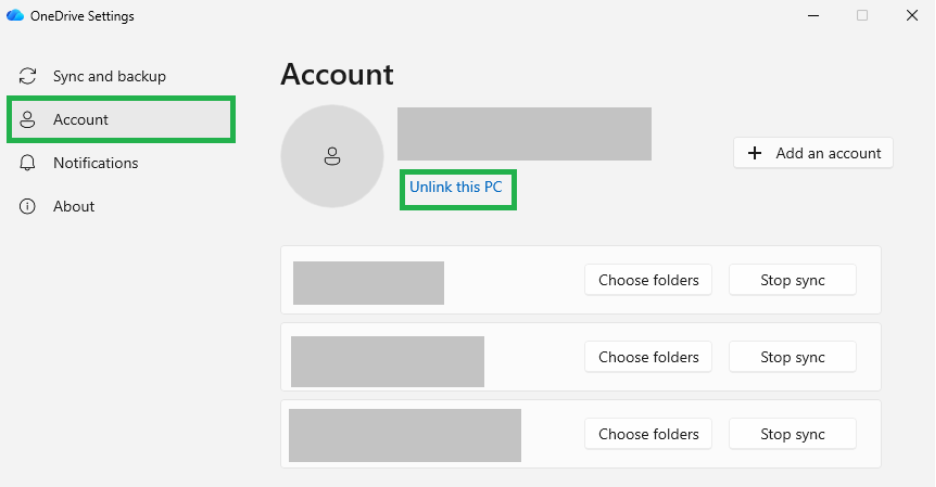
Task: Stop sync for the third library
Action: 792,434
